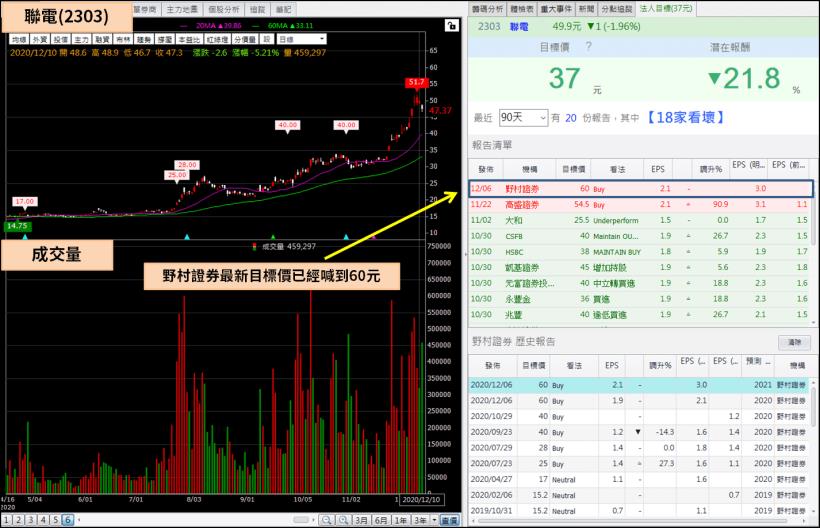Toggle the 本益比 indicator button
820x528 pixels.
click(189, 40)
